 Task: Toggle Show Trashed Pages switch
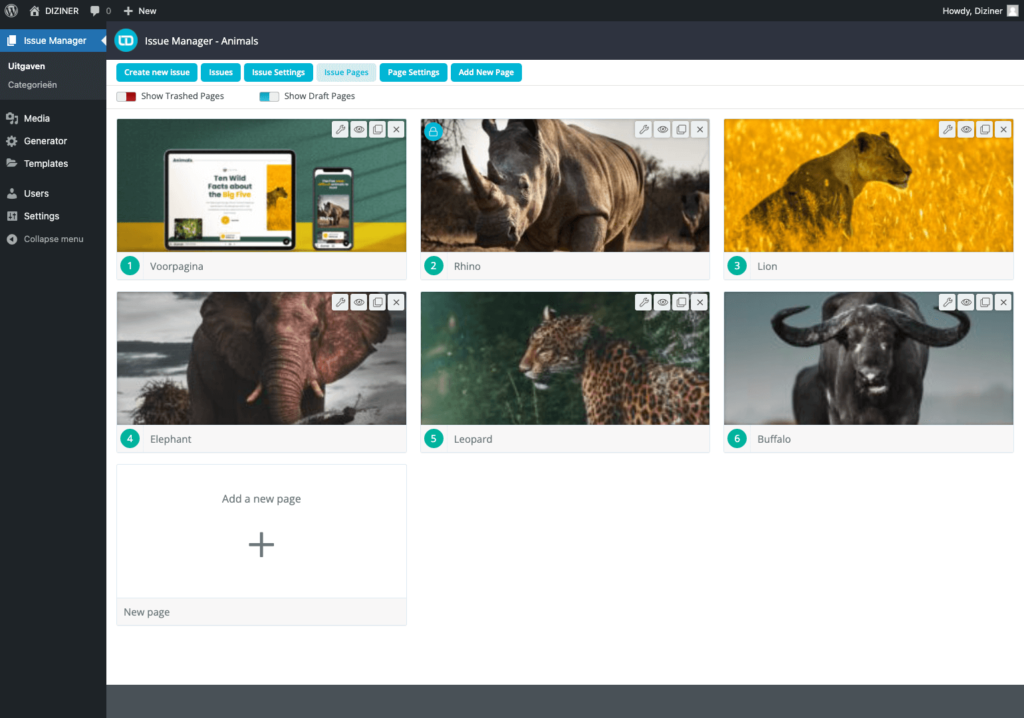[126, 97]
